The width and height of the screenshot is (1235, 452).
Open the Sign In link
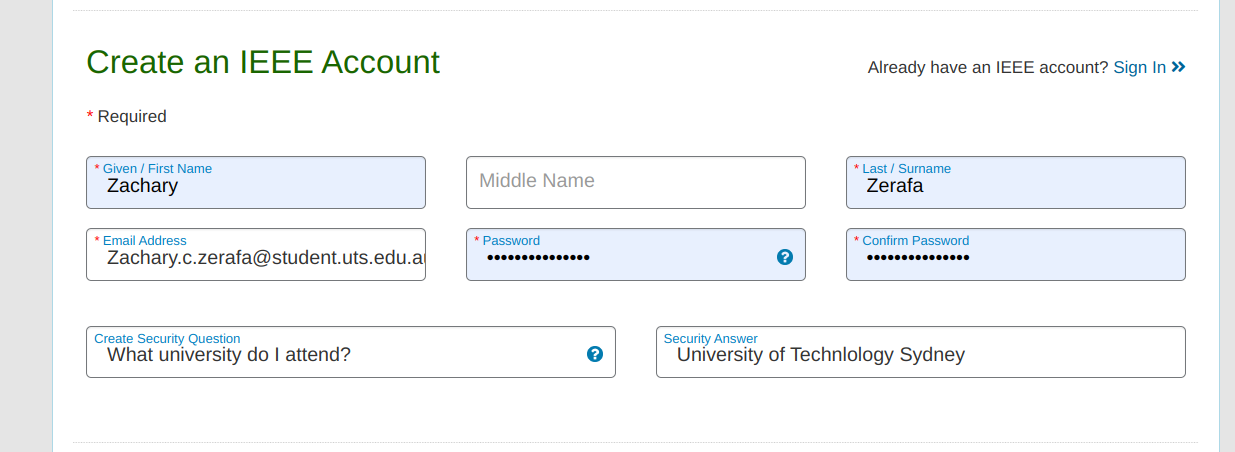pos(1139,67)
